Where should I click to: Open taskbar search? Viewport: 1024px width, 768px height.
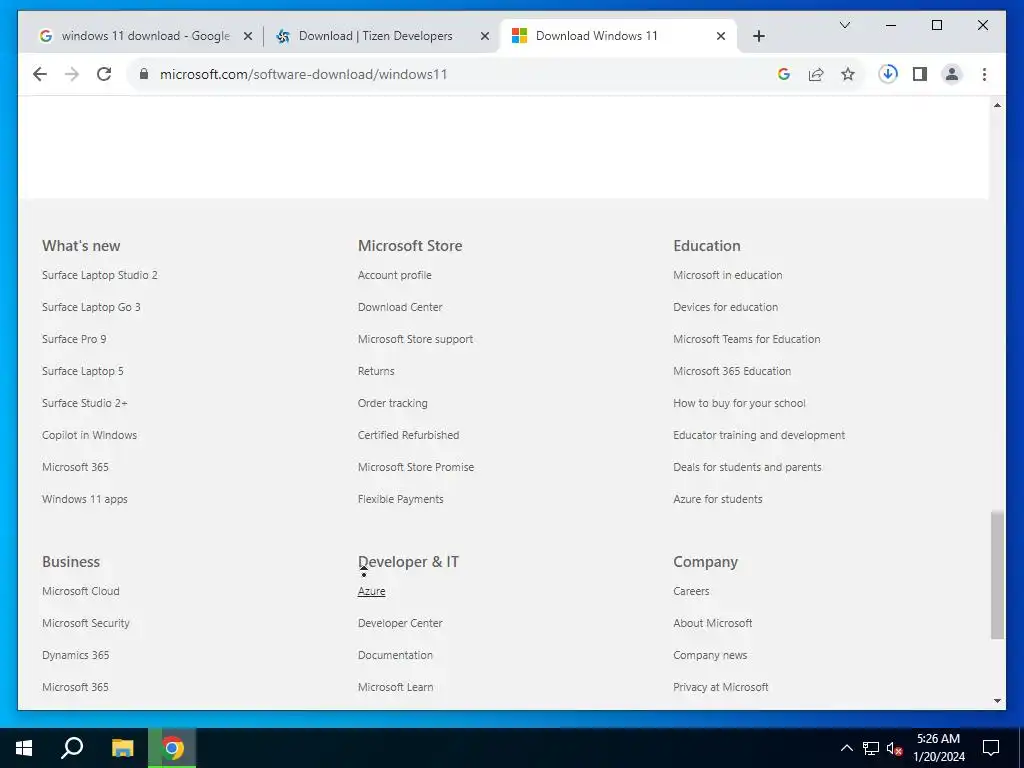pyautogui.click(x=72, y=748)
